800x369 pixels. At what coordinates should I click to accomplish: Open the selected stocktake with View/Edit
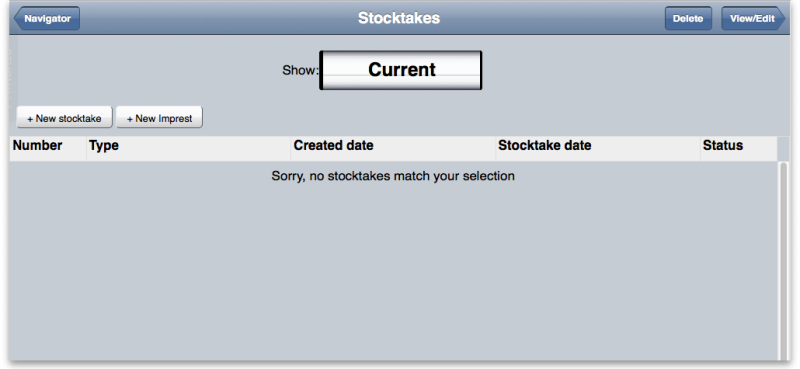click(753, 19)
